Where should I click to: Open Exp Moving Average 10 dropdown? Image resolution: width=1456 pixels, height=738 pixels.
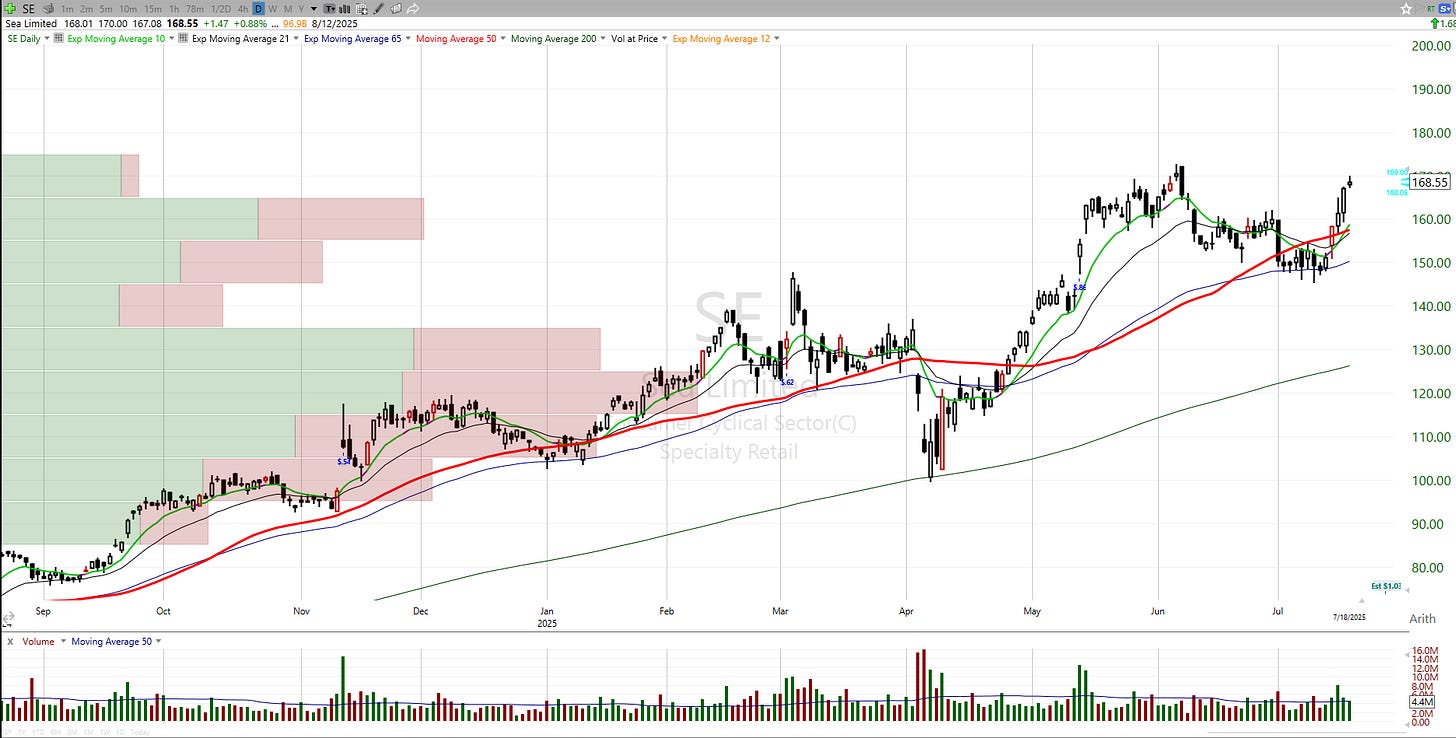[172, 39]
